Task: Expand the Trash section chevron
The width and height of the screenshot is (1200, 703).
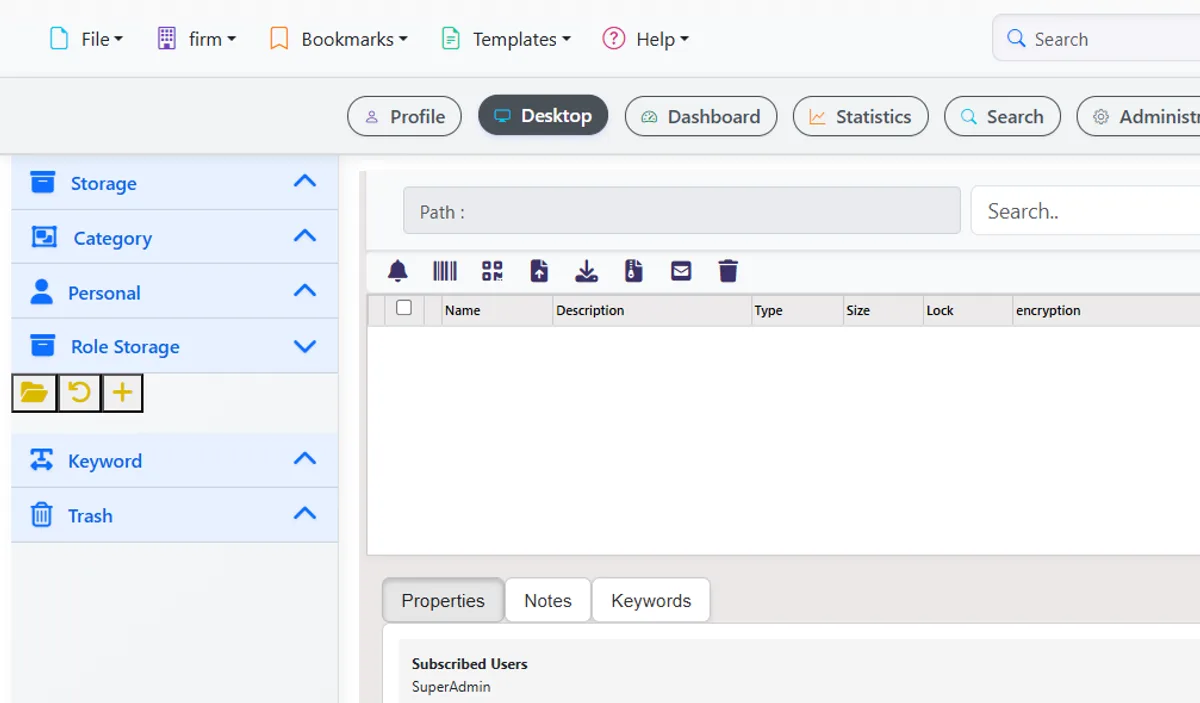Action: click(305, 514)
